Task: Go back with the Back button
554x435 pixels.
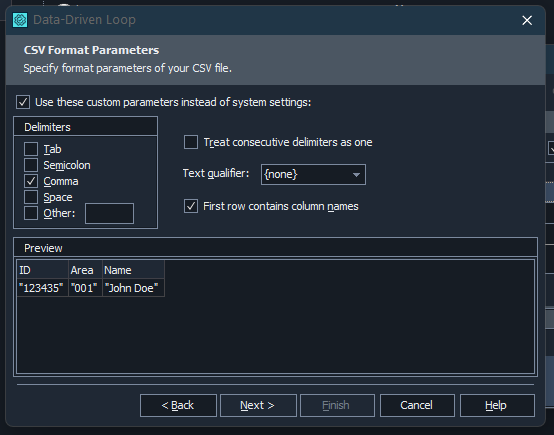Action: [x=178, y=405]
